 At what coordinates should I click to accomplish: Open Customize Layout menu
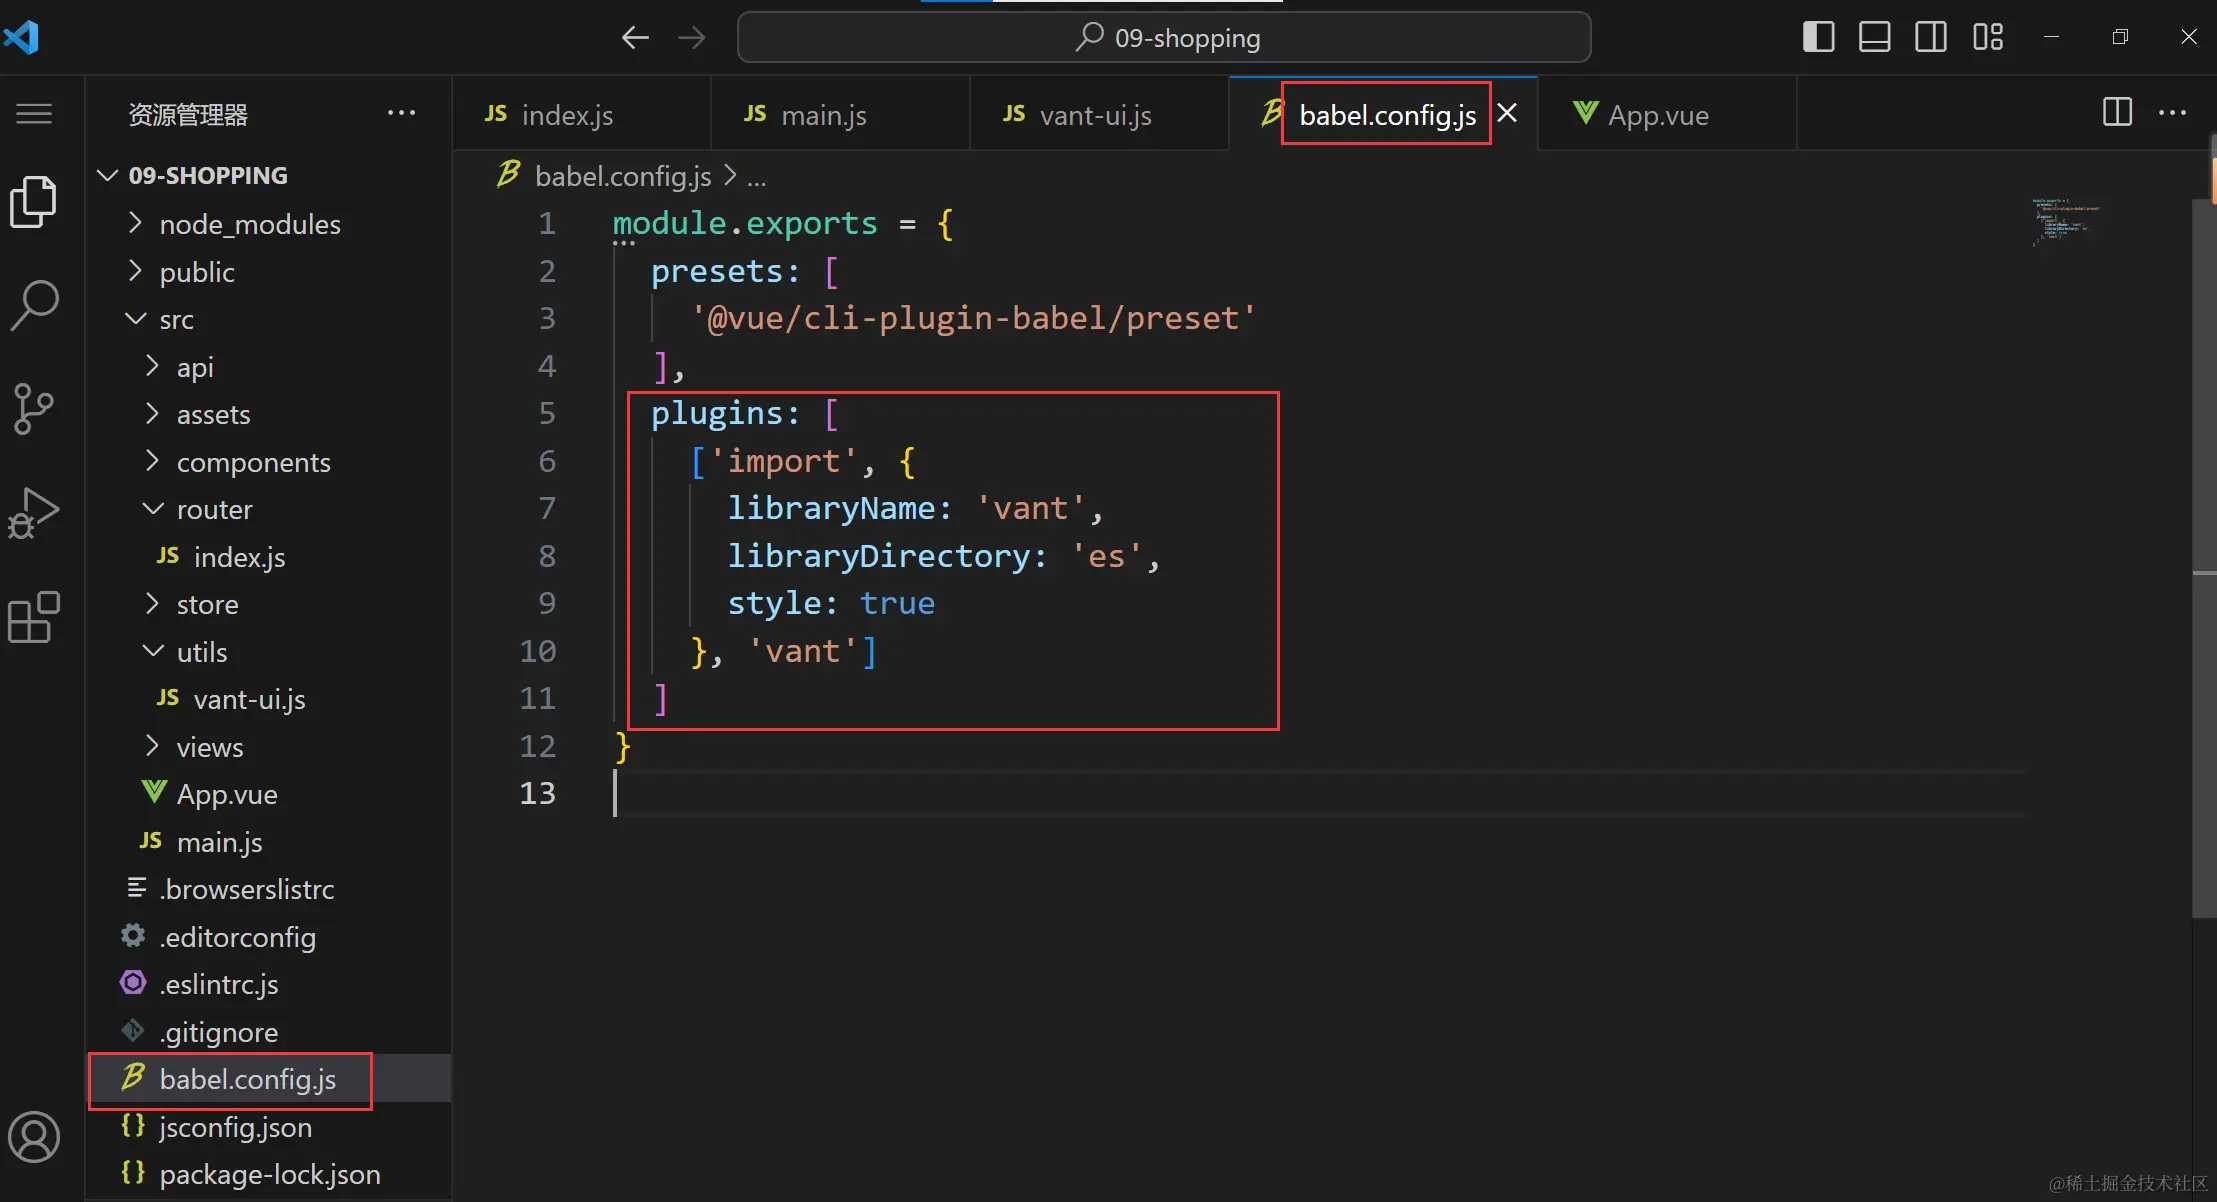pyautogui.click(x=1988, y=37)
